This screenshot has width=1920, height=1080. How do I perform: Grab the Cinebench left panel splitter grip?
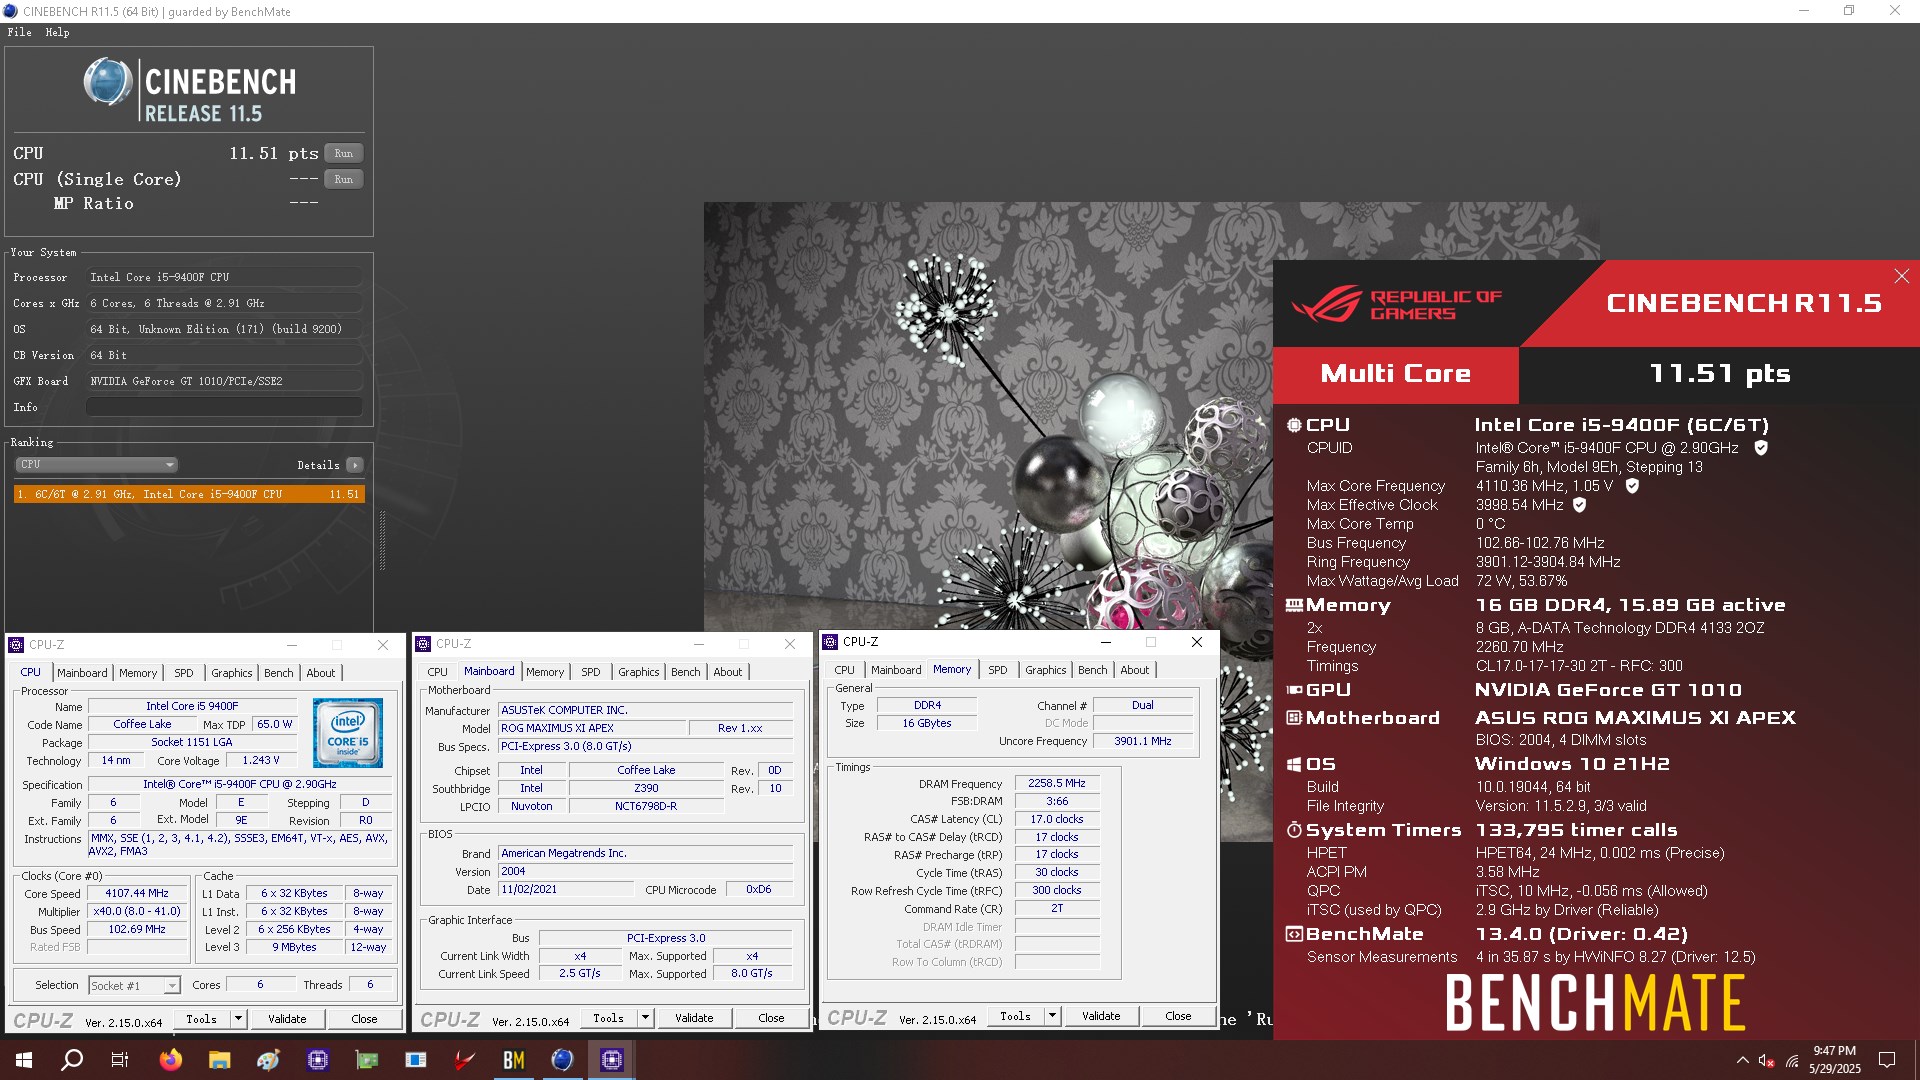(x=382, y=540)
